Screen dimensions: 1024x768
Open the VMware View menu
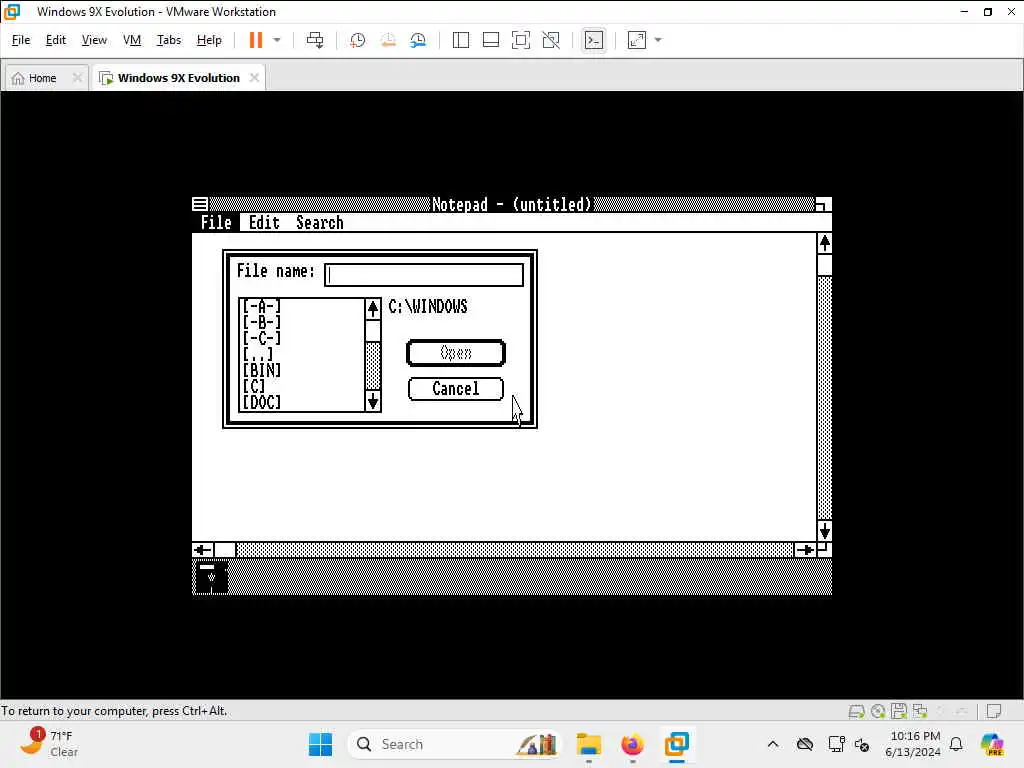94,40
